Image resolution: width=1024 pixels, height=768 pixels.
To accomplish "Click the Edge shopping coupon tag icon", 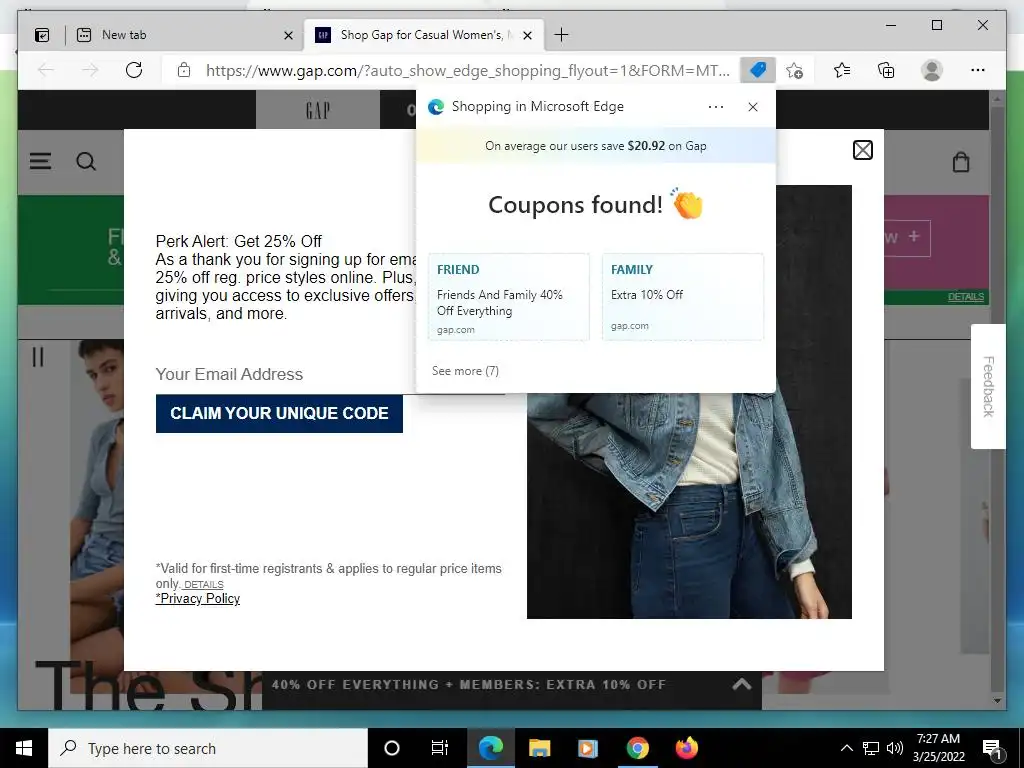I will [x=758, y=70].
